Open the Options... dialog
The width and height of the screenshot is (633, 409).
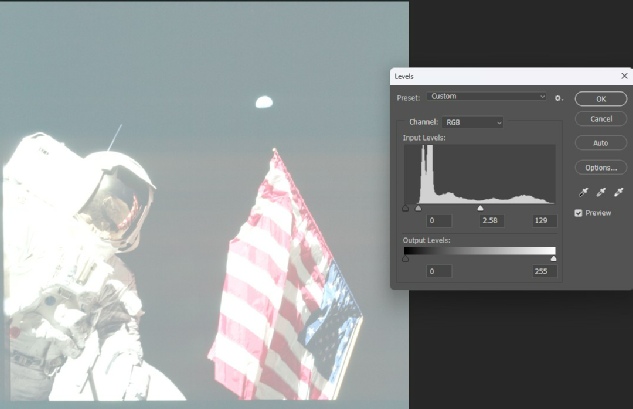click(600, 167)
